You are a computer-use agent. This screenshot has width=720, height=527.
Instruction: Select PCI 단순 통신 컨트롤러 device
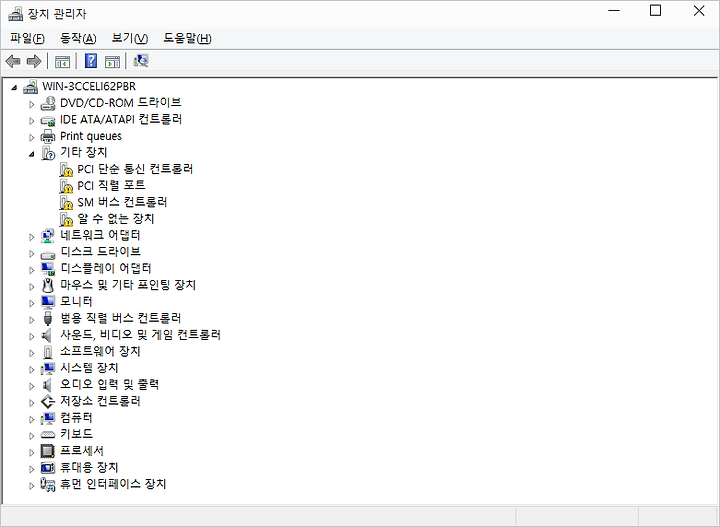point(135,169)
